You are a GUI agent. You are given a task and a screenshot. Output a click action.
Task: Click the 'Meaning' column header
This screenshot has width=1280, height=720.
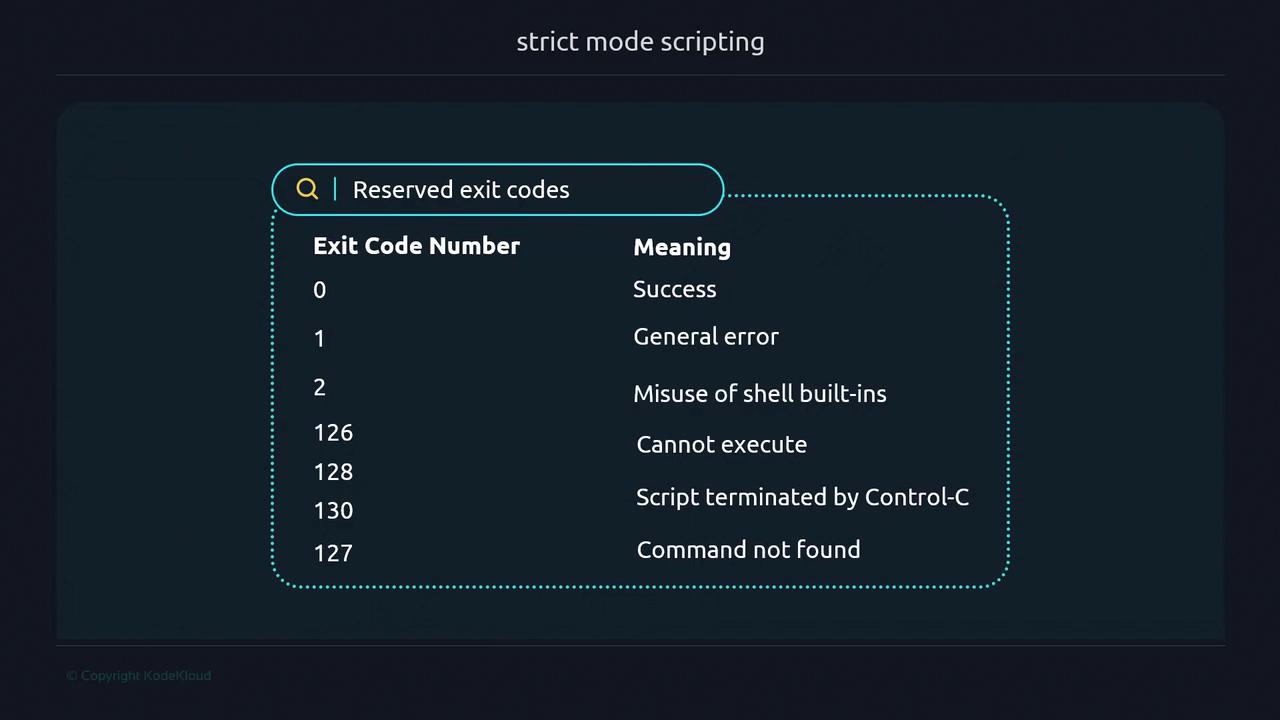(682, 247)
